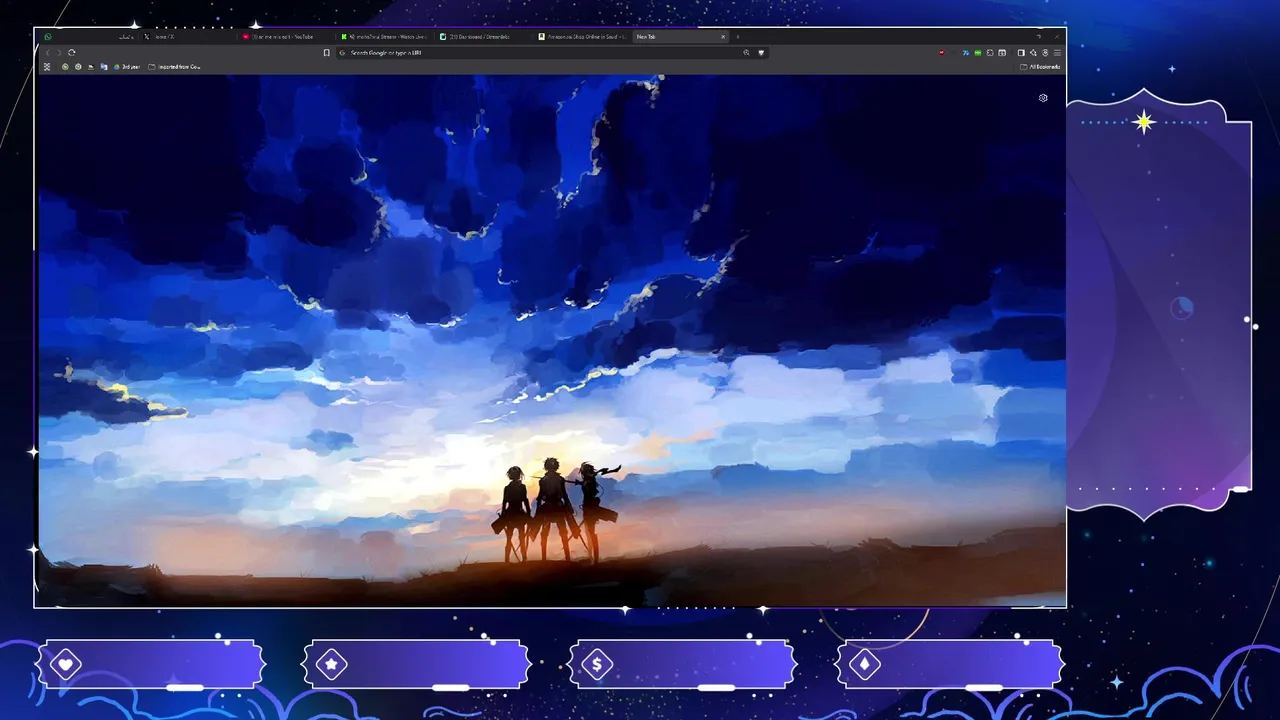Click the zoom magnifier icon in address bar
The image size is (1280, 720).
[746, 53]
